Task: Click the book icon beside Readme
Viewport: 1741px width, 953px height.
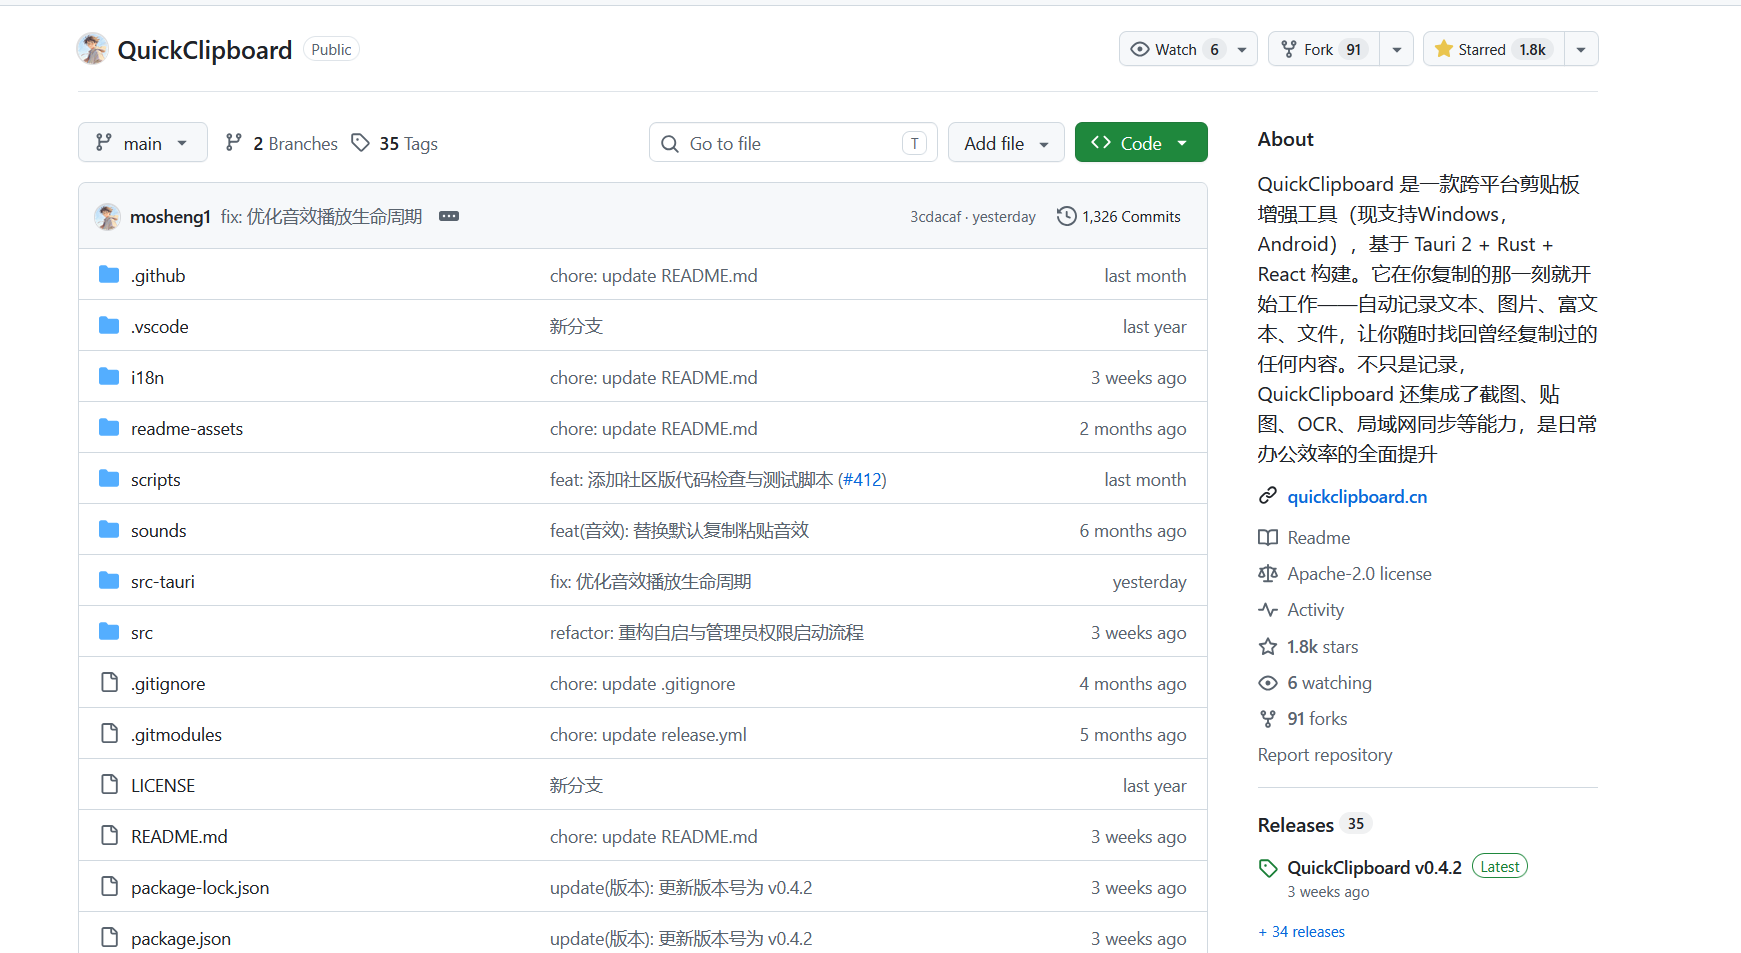Action: [x=1268, y=537]
